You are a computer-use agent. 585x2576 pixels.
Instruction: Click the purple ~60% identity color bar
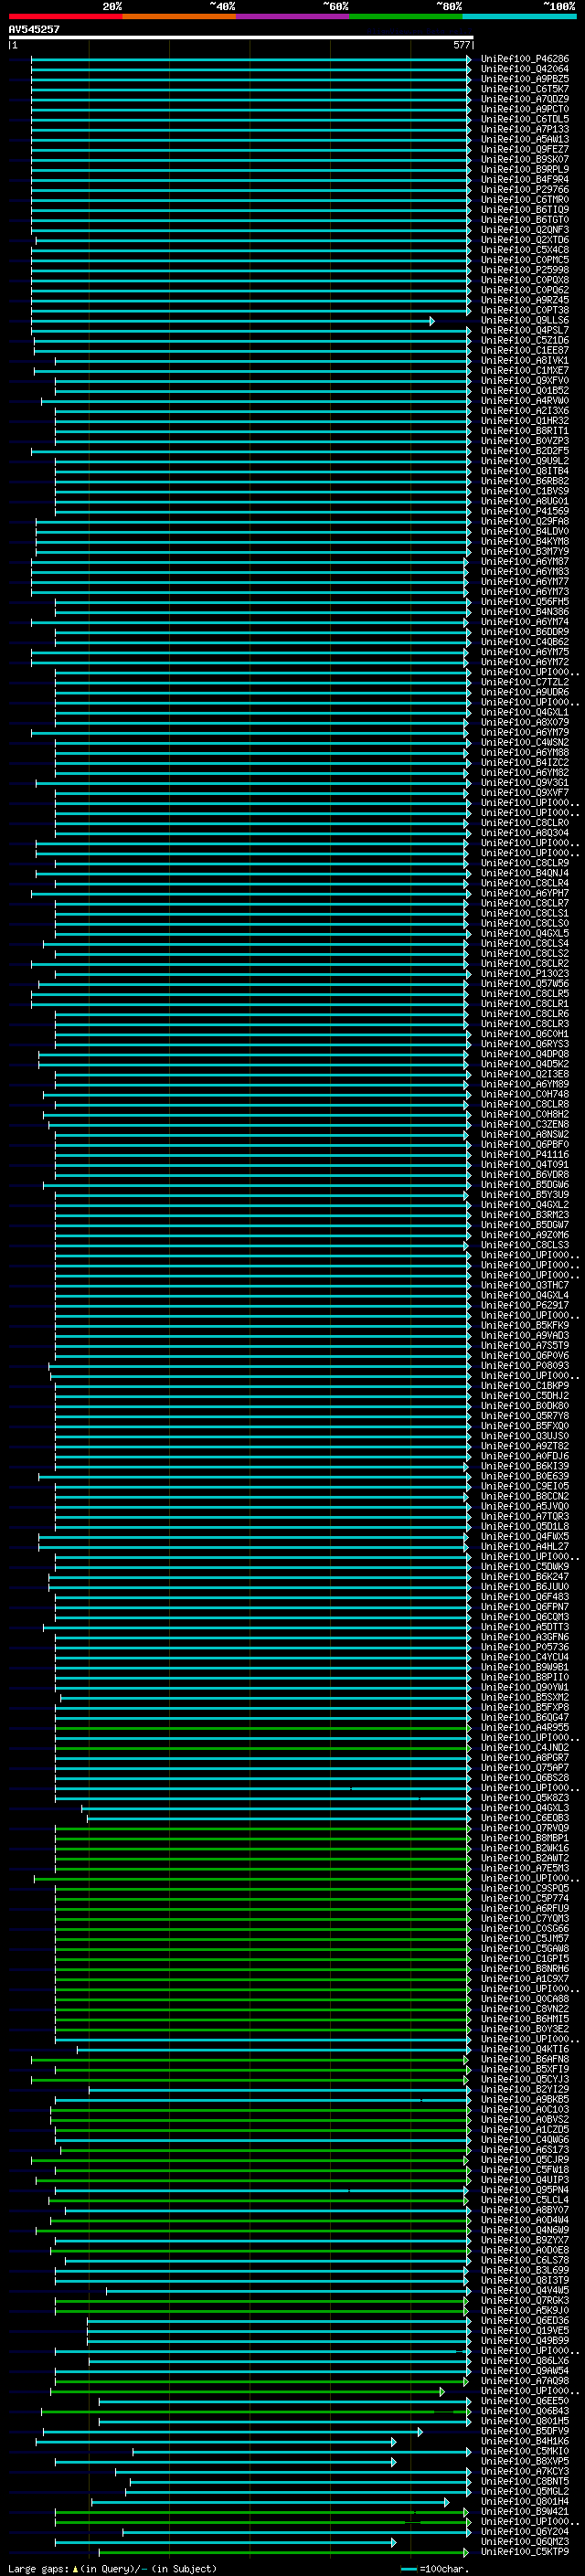pyautogui.click(x=293, y=16)
